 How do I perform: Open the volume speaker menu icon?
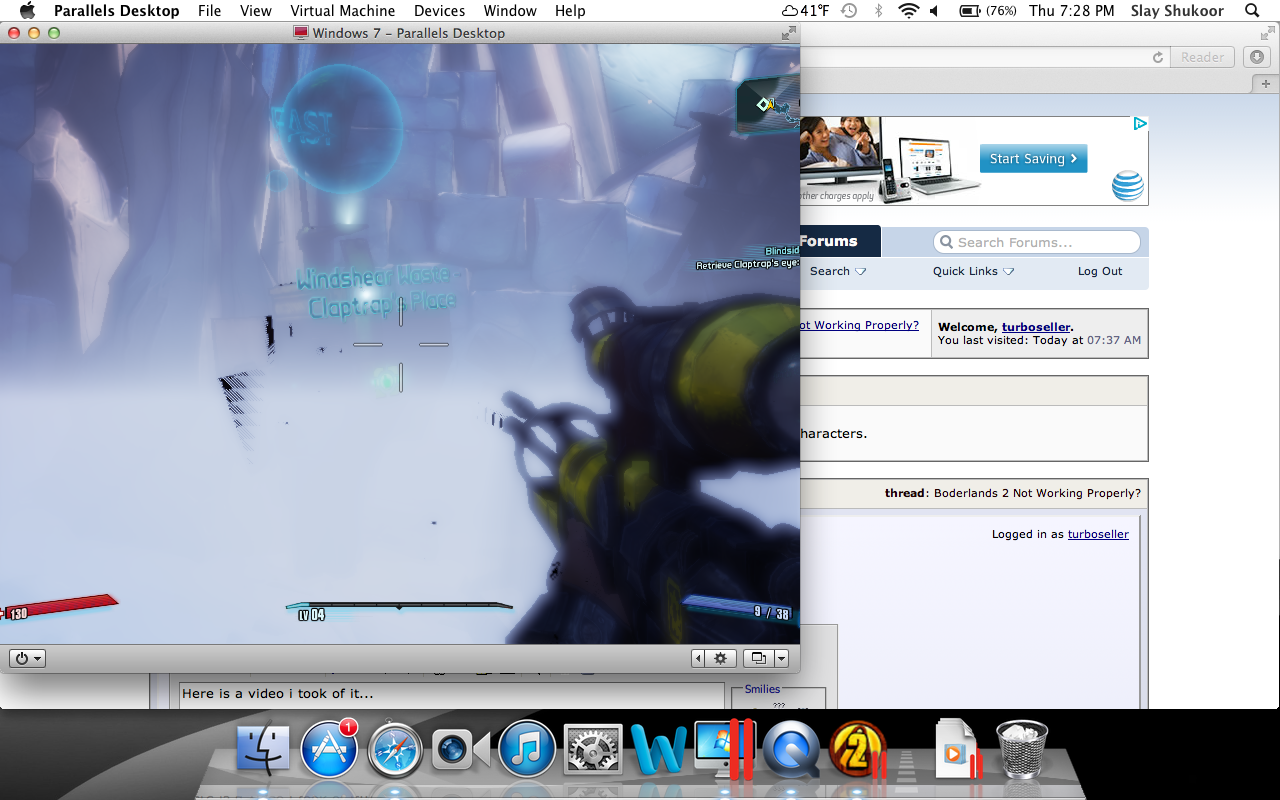point(934,11)
